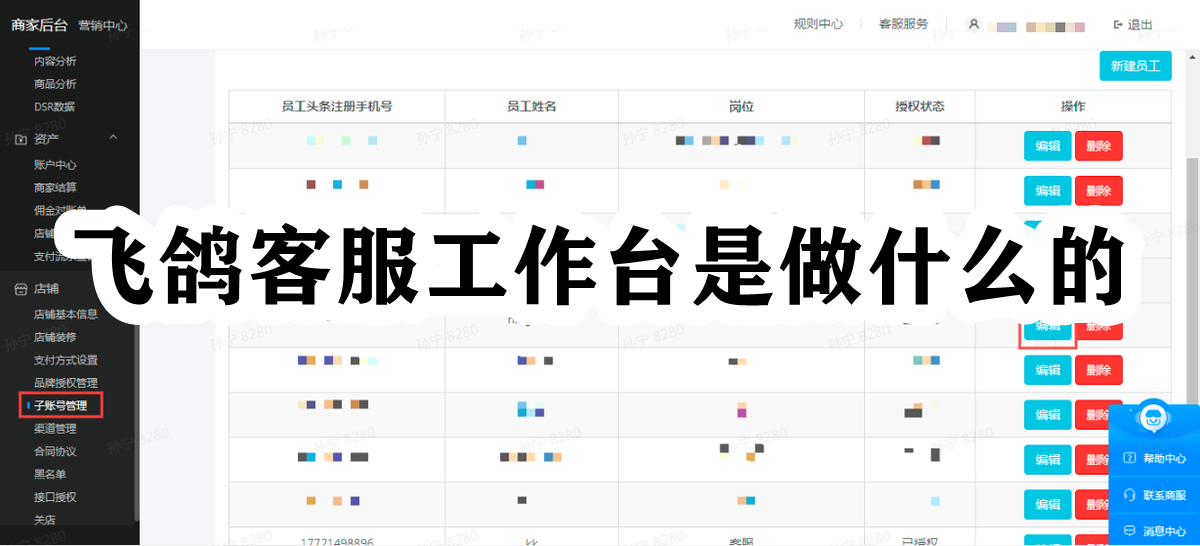Open 接口授权 in the sidebar

55,497
